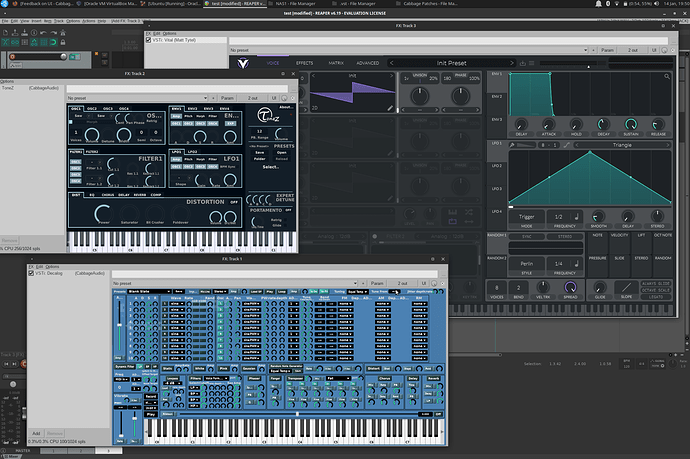Click the Redo icon in REAPER toolbar
The image size is (690, 459).
[x=53, y=33]
